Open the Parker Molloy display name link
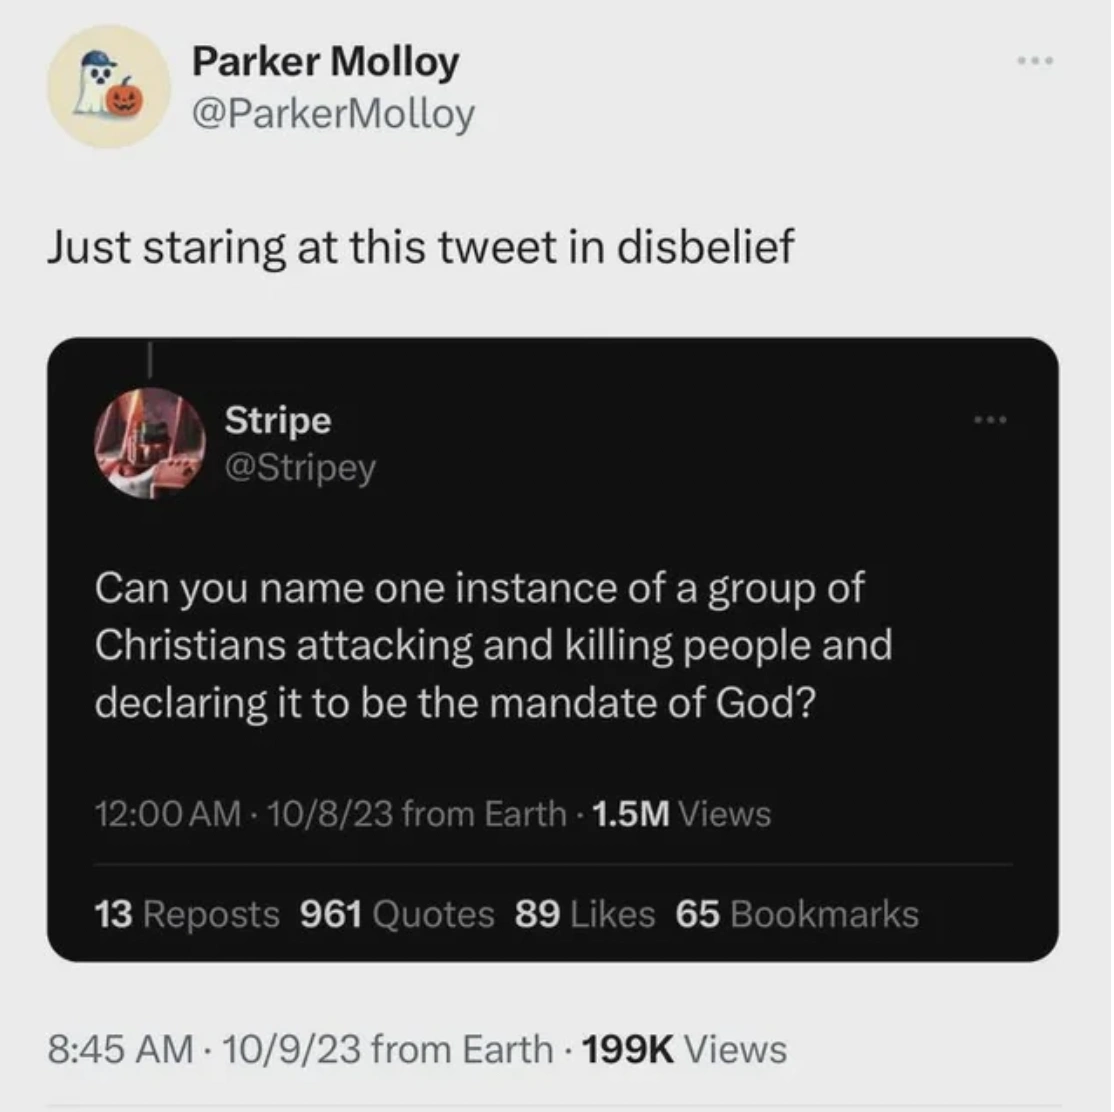Viewport: 1114px width, 1112px height. (x=325, y=62)
